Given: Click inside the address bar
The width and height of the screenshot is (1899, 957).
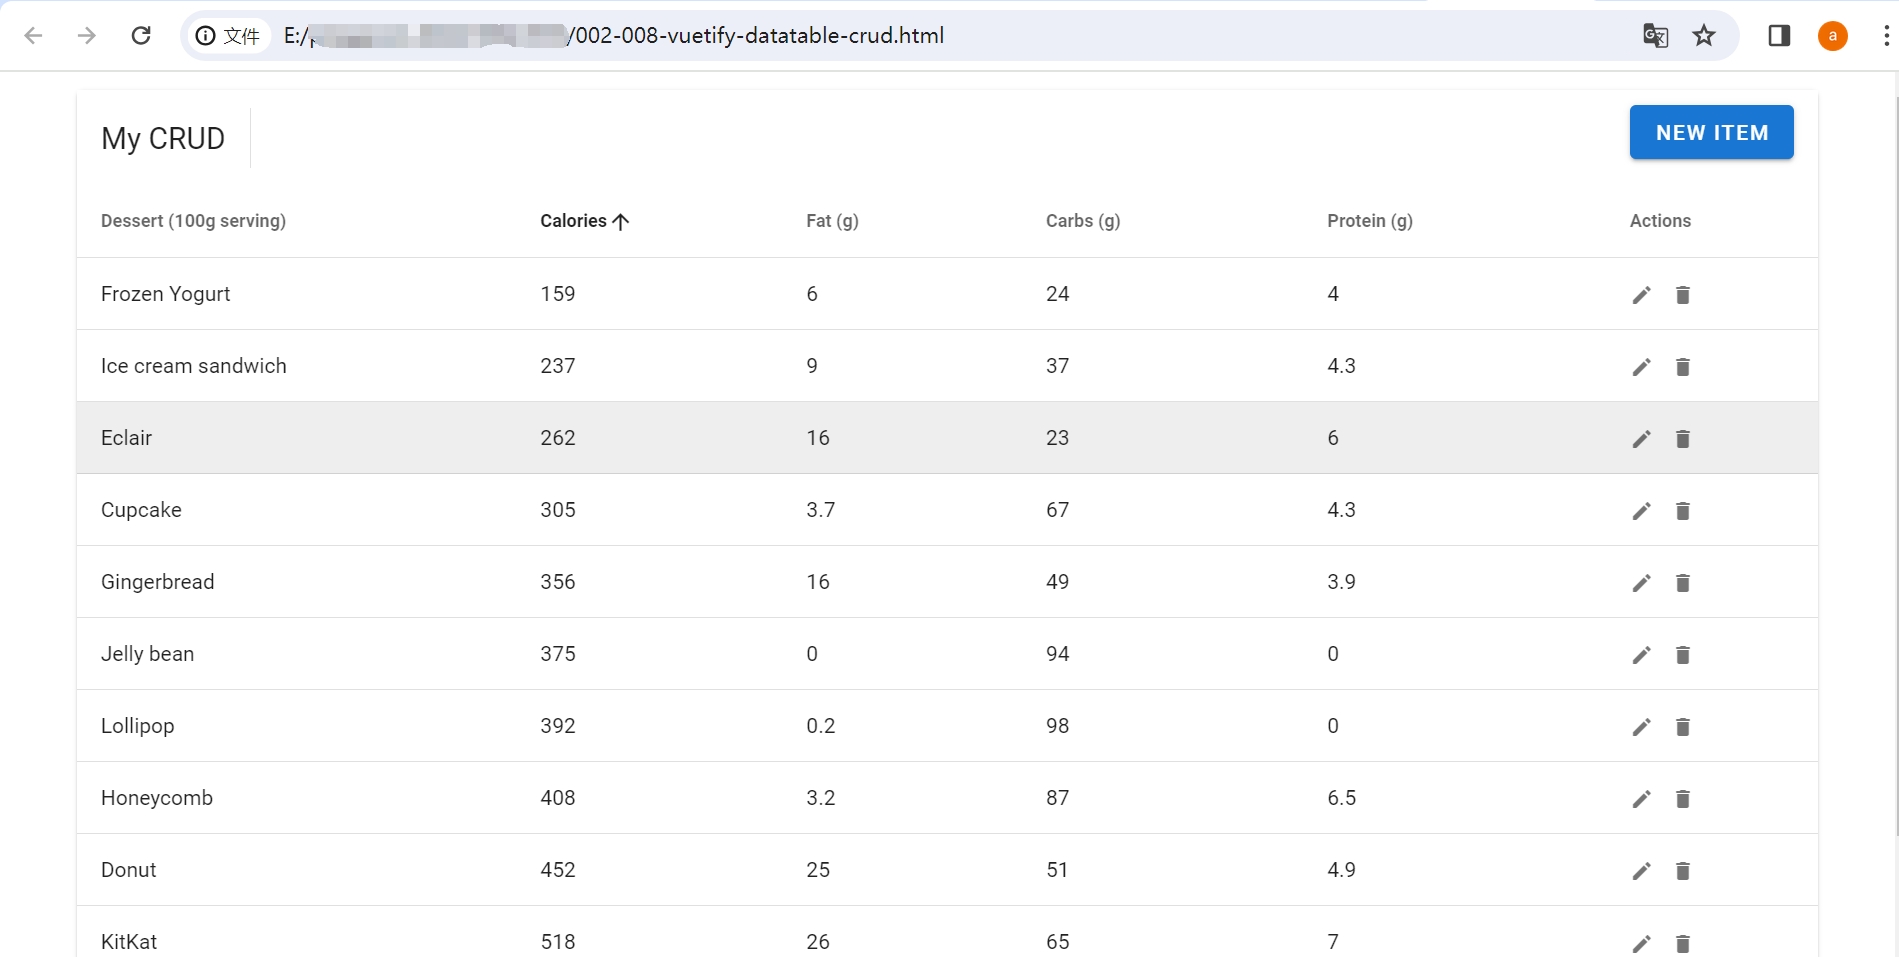Looking at the screenshot, I should [x=900, y=35].
